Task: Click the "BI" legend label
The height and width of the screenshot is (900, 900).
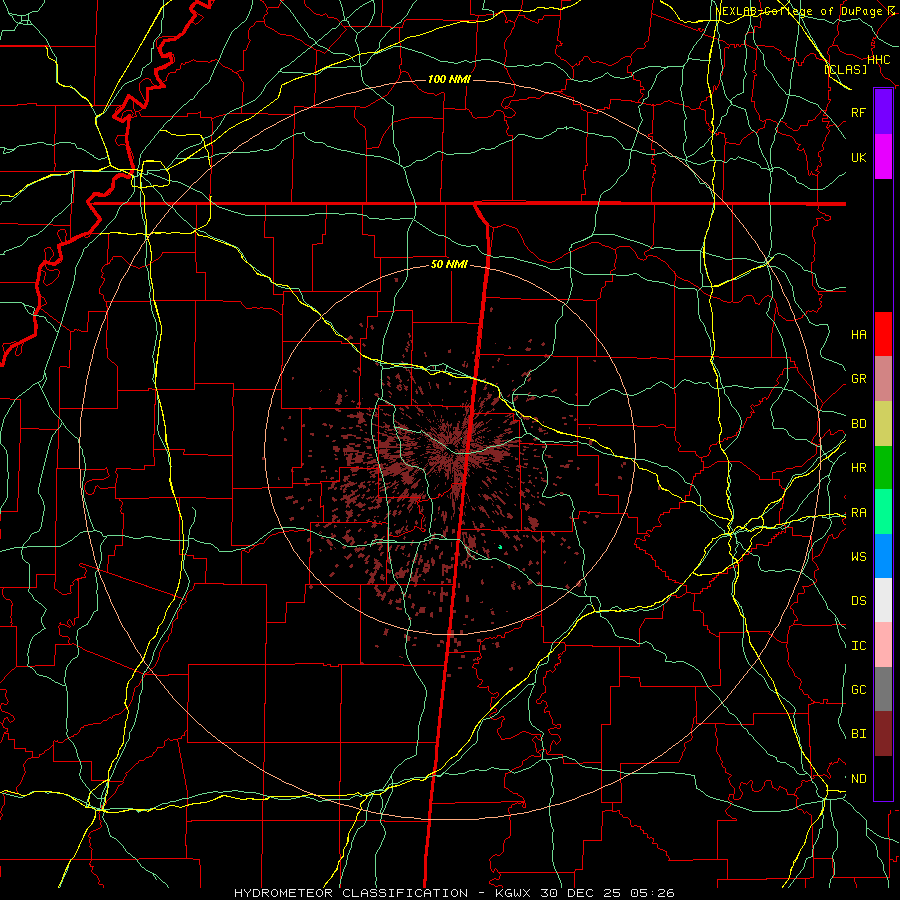Action: [858, 734]
